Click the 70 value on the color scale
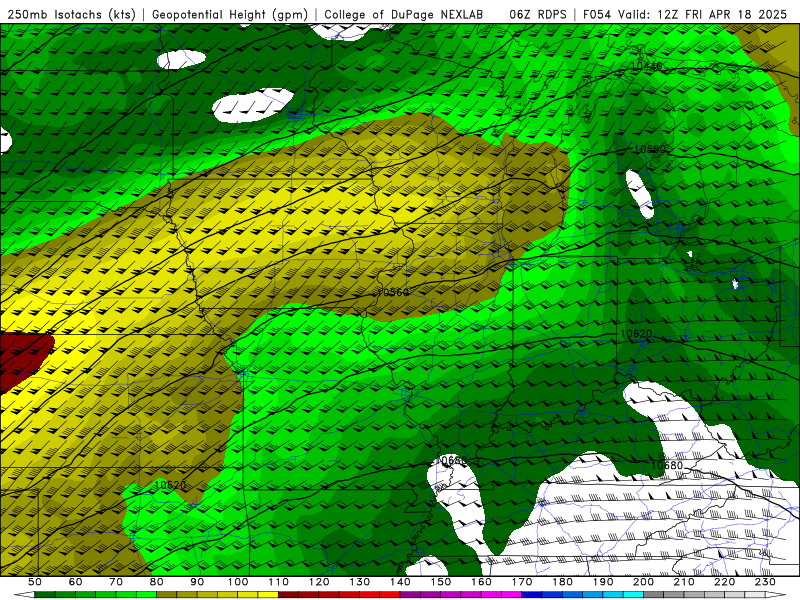This screenshot has width=800, height=600. click(x=116, y=582)
